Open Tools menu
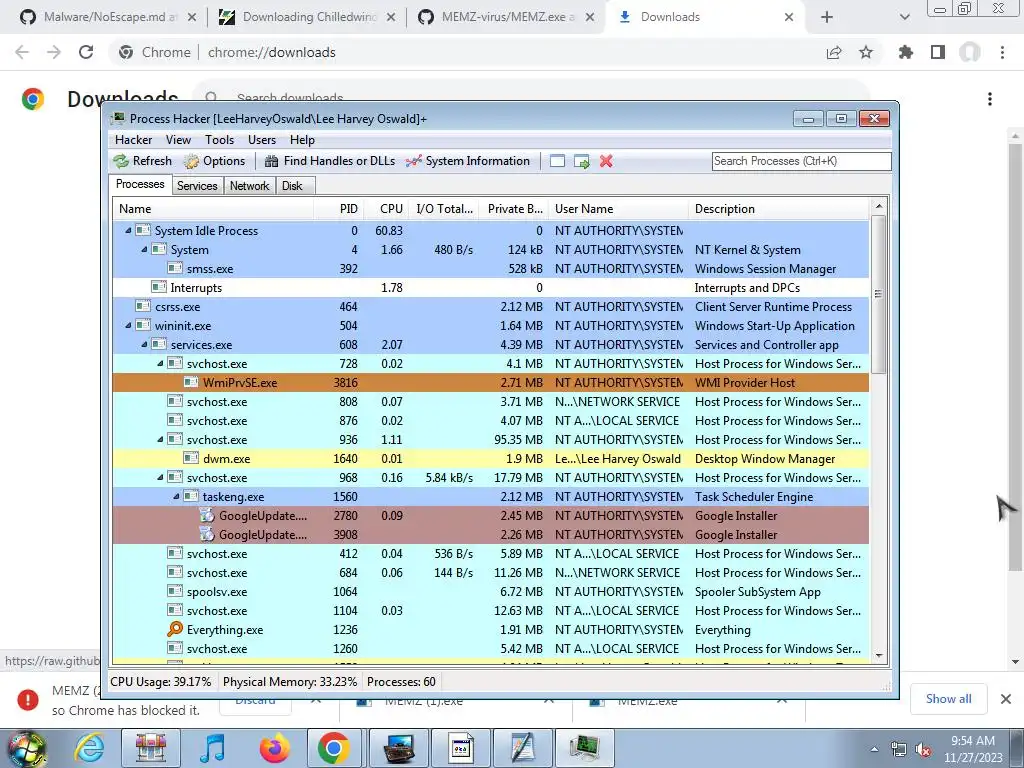Viewport: 1024px width, 768px height. click(219, 140)
